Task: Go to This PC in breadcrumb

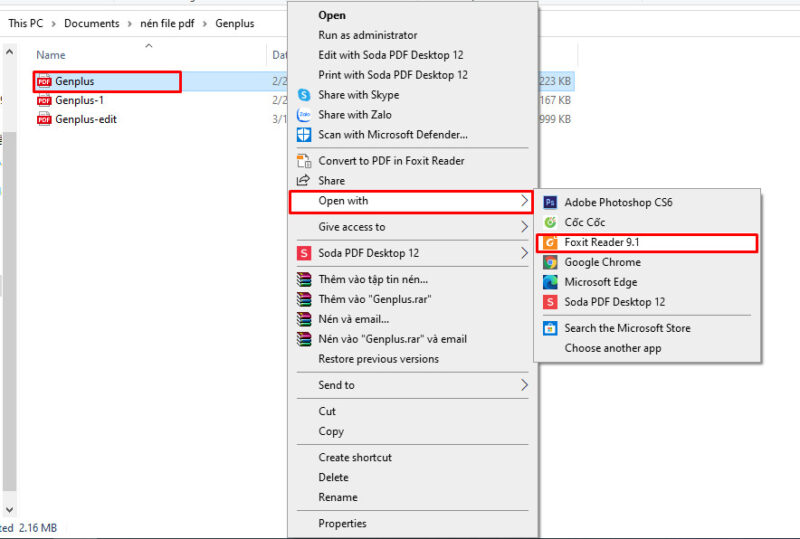Action: point(26,23)
